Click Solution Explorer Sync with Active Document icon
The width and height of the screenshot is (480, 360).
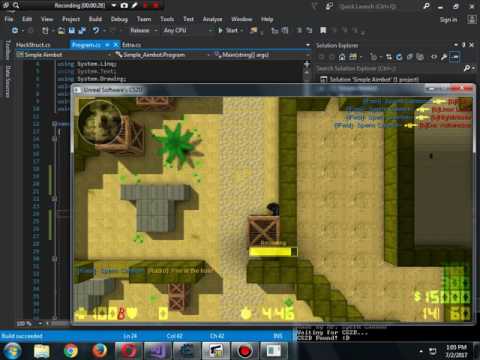(389, 57)
